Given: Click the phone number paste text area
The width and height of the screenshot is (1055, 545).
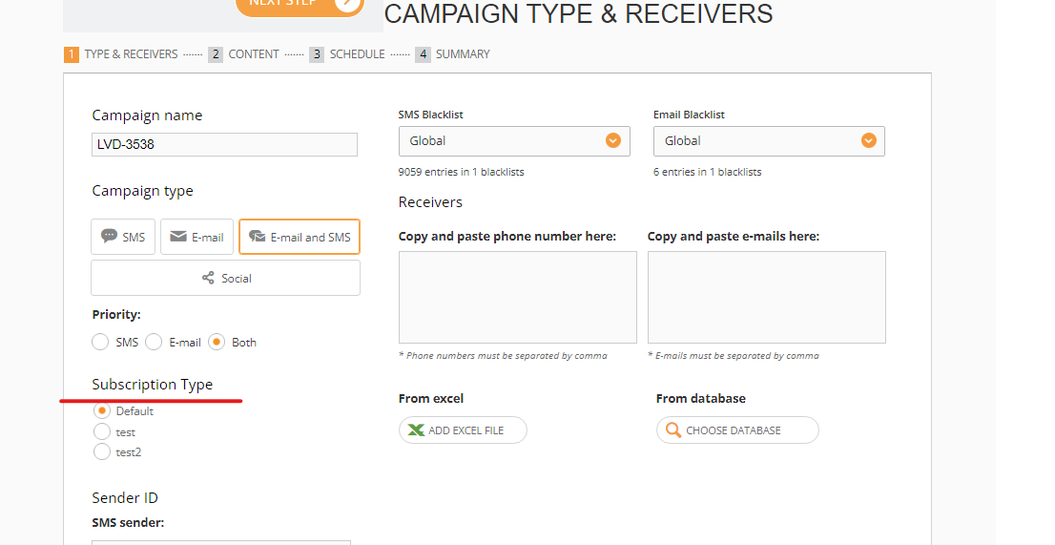Looking at the screenshot, I should coord(517,297).
